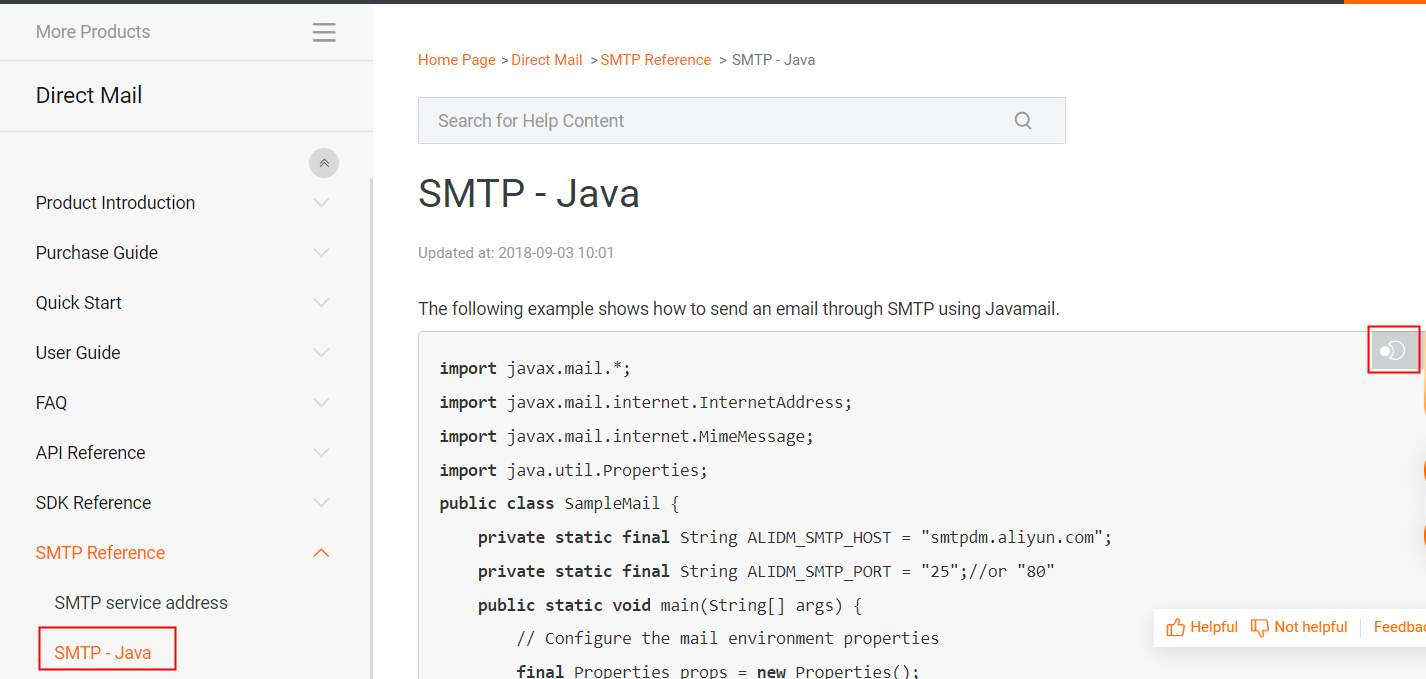Image resolution: width=1426 pixels, height=679 pixels.
Task: Click the thumbs down Not helpful icon
Action: [1259, 626]
